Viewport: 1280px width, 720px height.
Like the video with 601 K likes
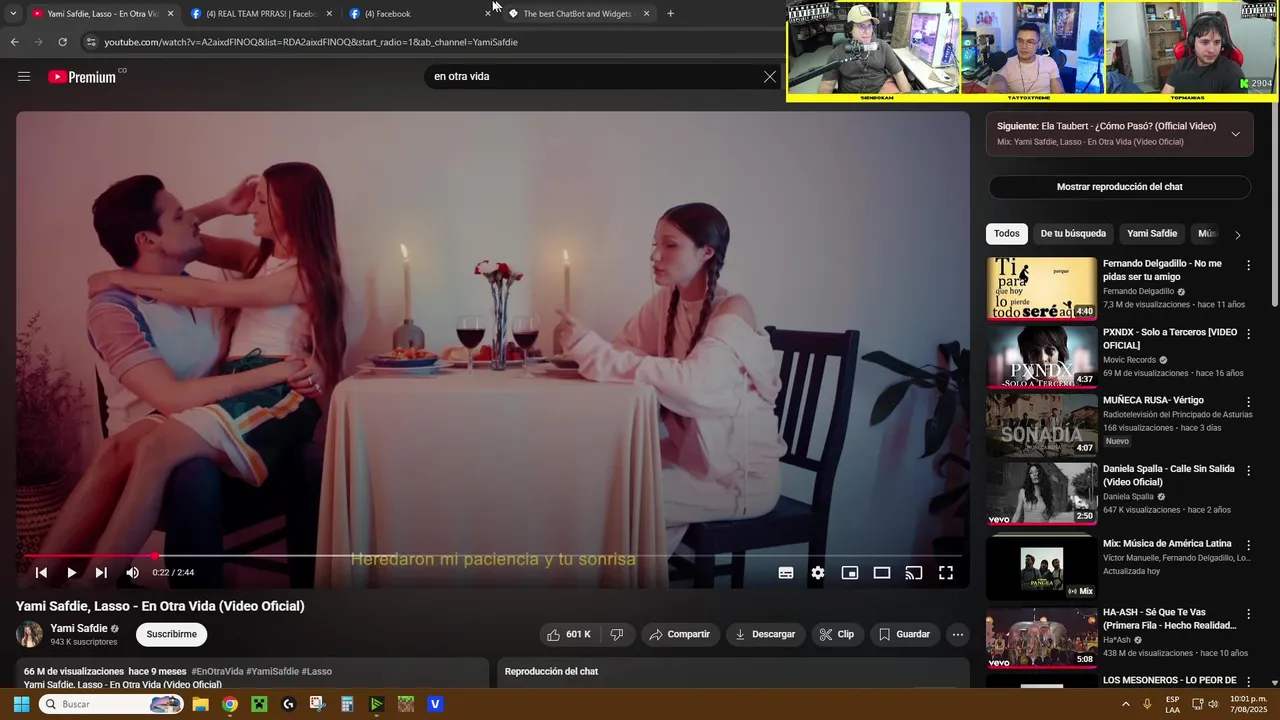coord(569,634)
